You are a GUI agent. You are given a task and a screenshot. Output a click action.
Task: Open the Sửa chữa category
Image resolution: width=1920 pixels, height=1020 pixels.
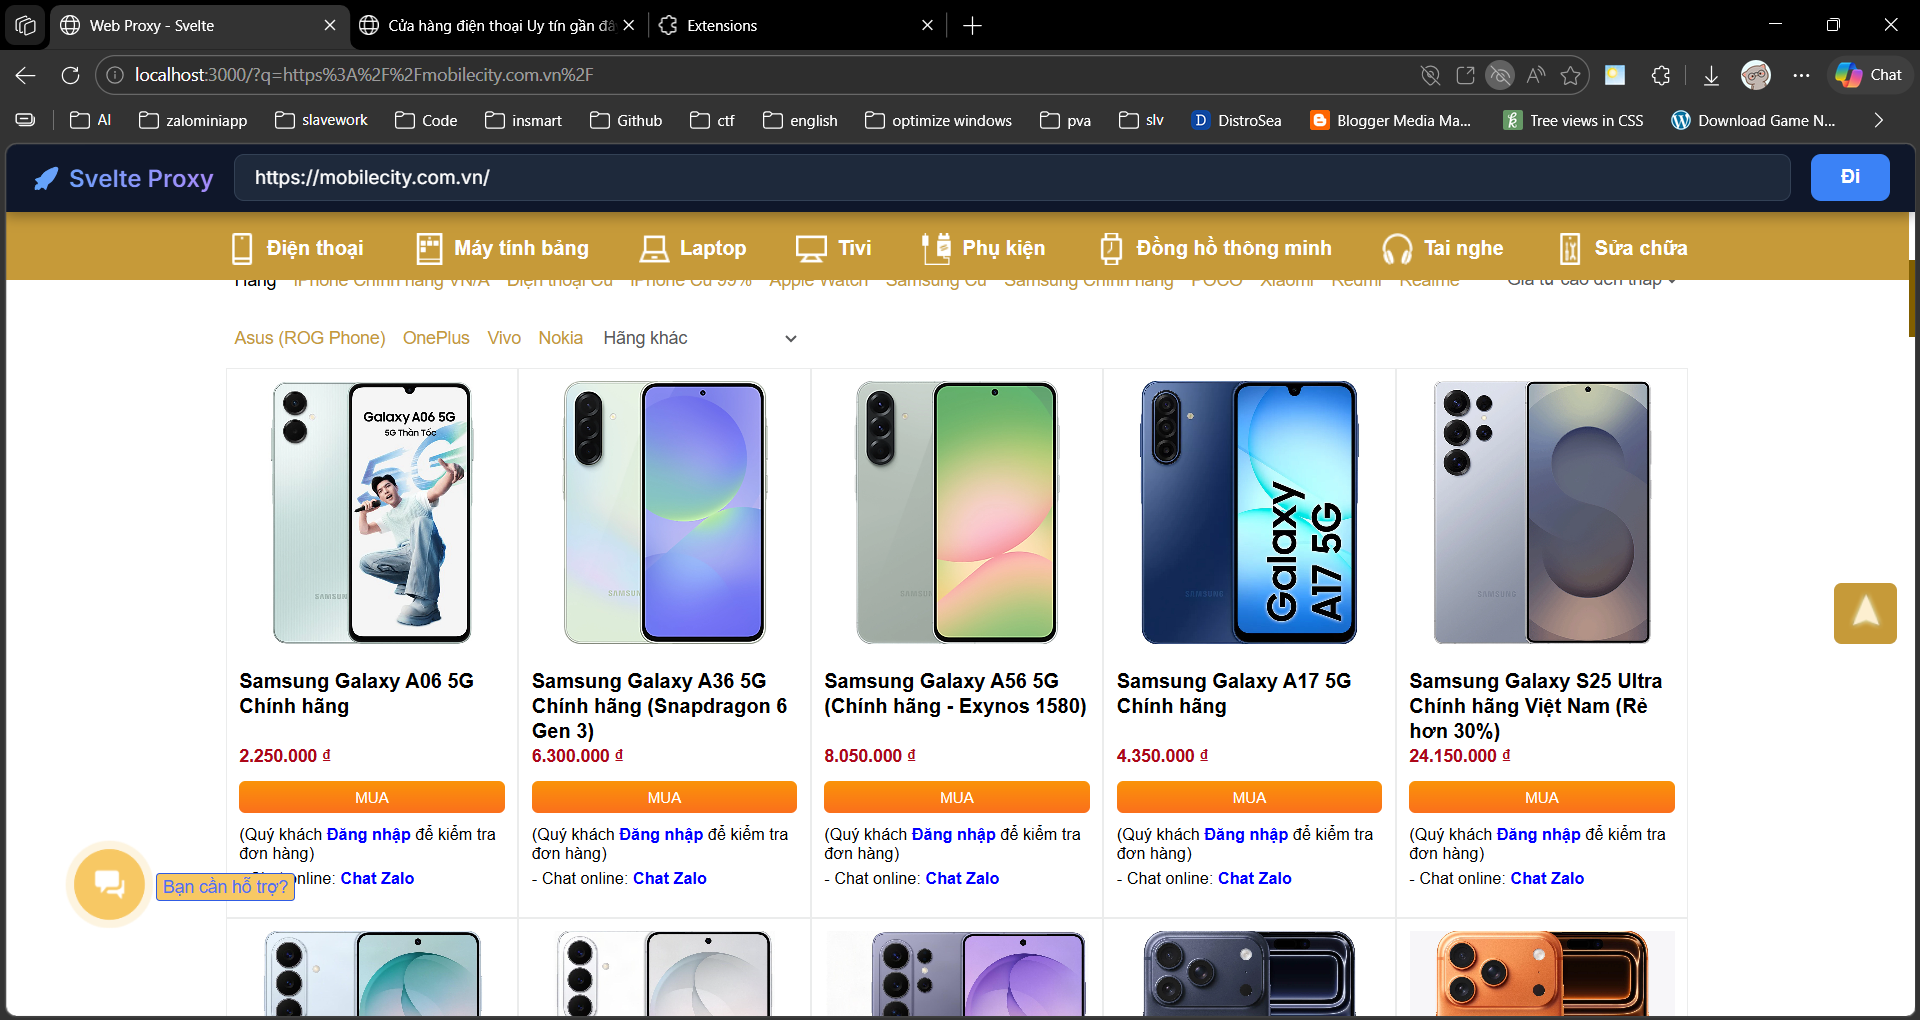1623,248
